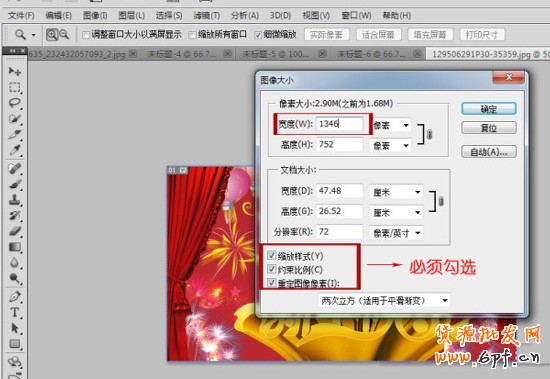Click the pixel width 1346 field
This screenshot has height=379, width=550.
click(x=340, y=124)
